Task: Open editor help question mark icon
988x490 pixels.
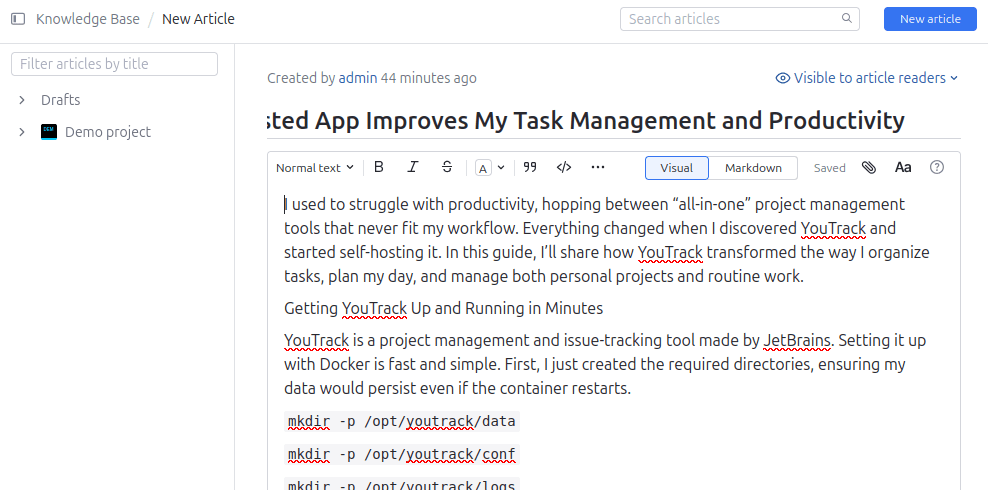Action: click(937, 168)
